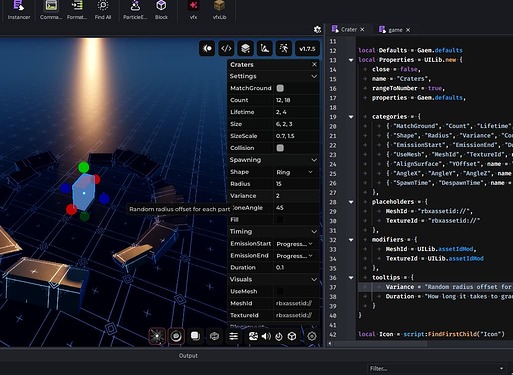Toggle the Collision checkbox
Image resolution: width=513 pixels, height=375 pixels.
point(280,148)
